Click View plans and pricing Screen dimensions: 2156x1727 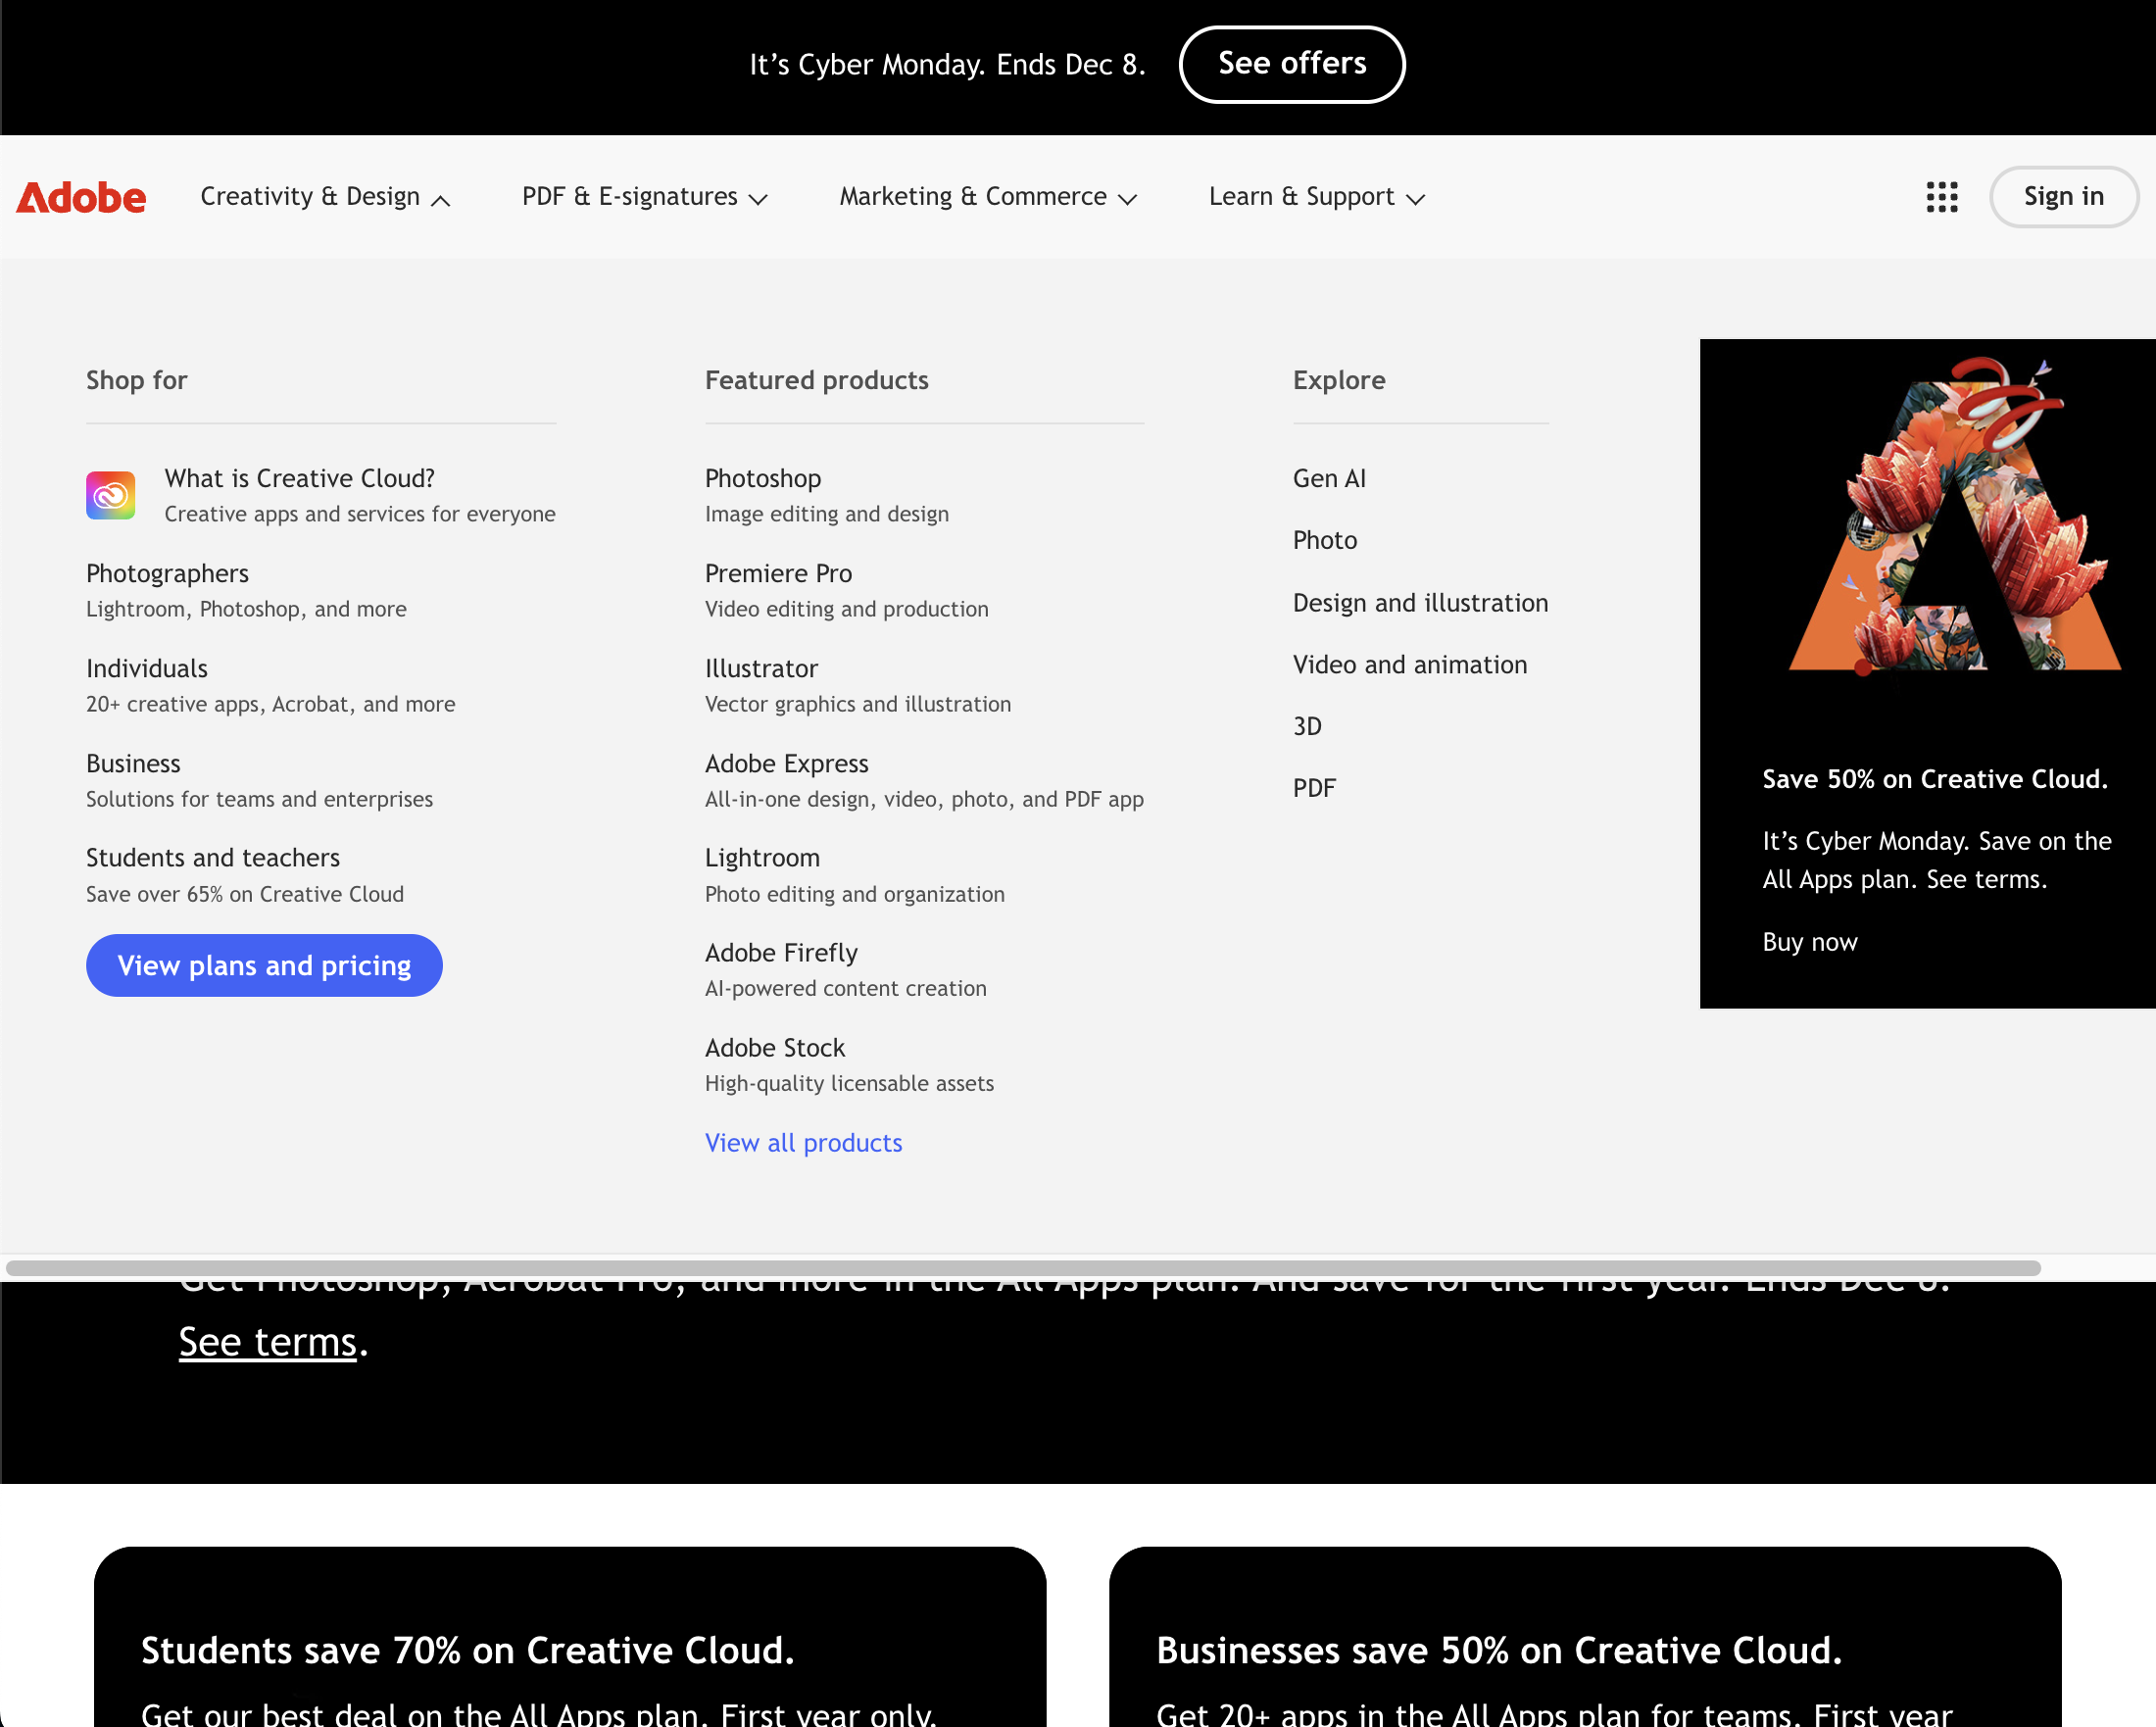(264, 965)
